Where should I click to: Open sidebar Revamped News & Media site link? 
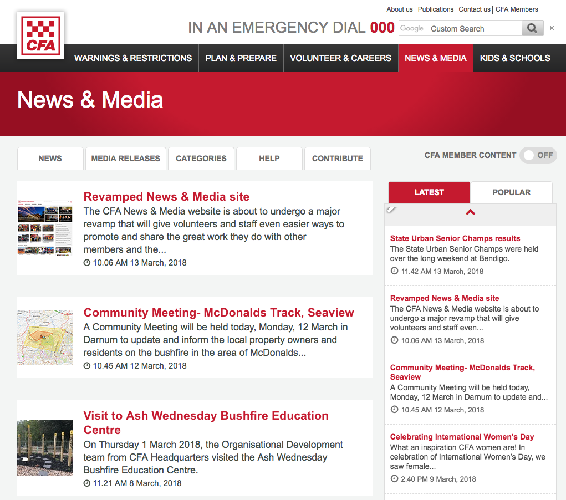click(x=444, y=298)
